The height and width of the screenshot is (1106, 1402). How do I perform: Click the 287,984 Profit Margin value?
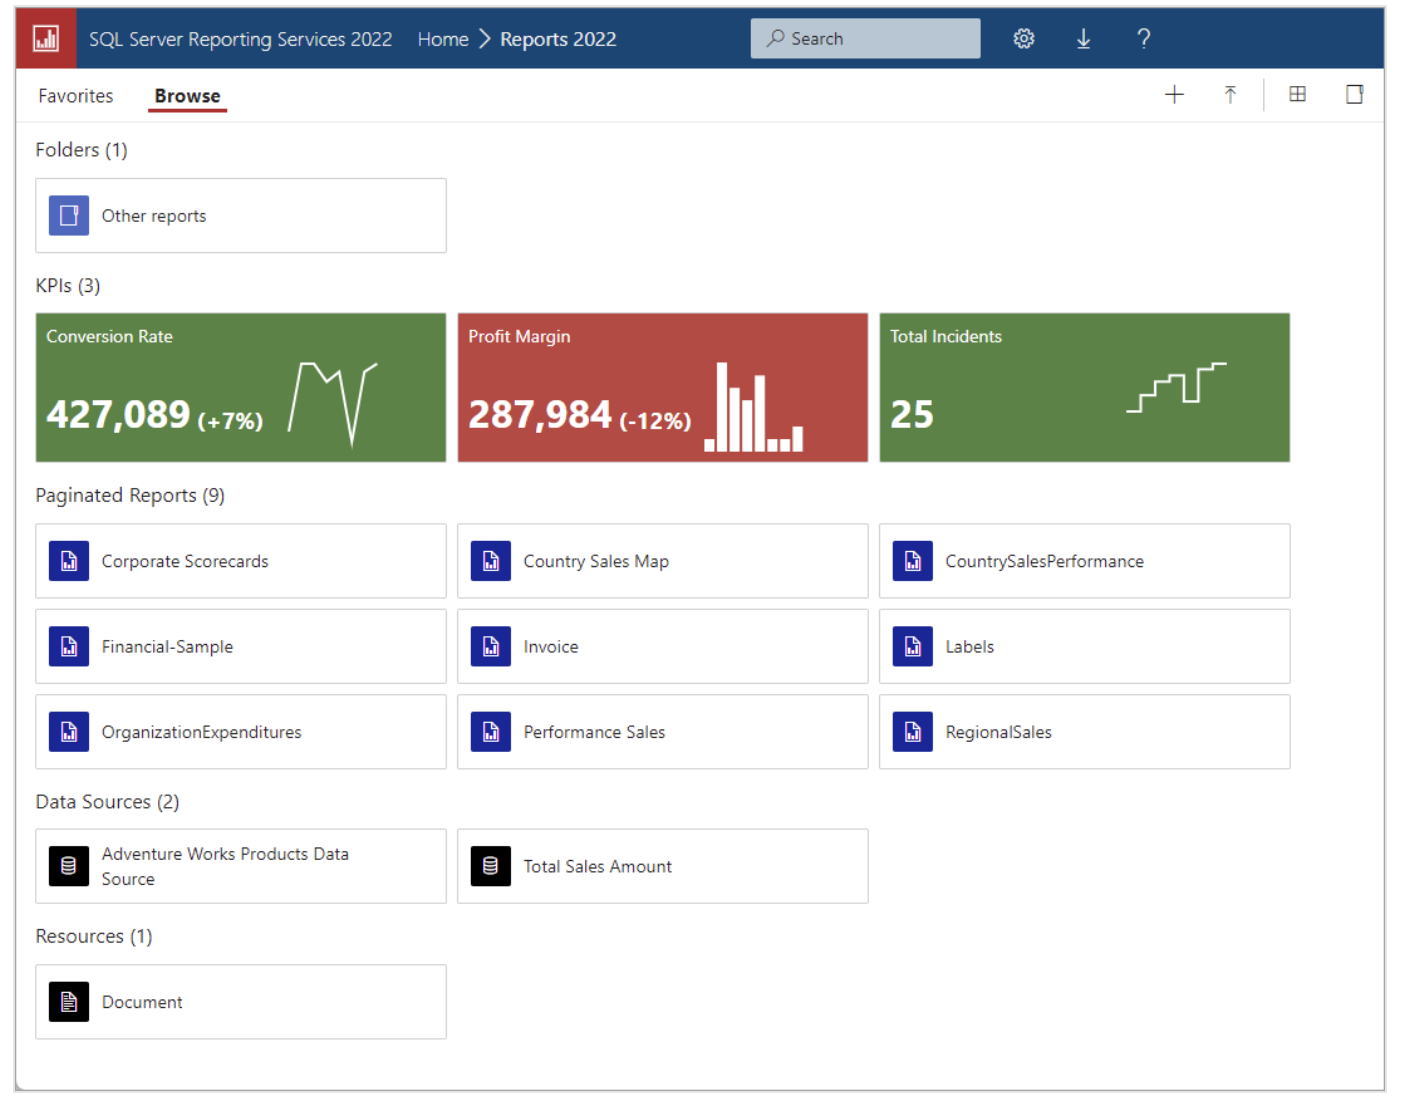click(x=540, y=414)
